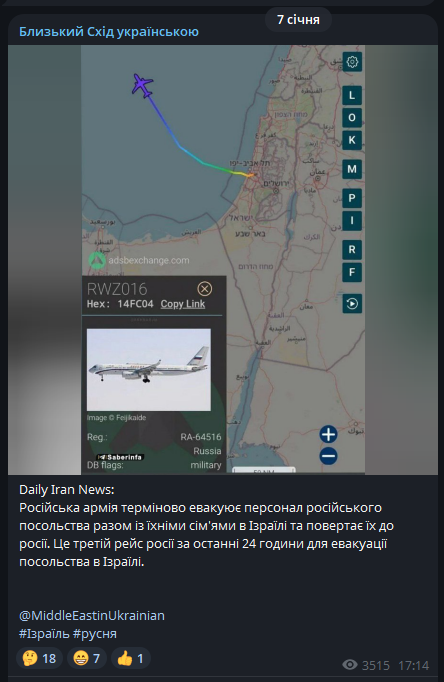The image size is (444, 682).
Task: Open the Tu-204 aircraft photo thumbnail
Action: (149, 370)
